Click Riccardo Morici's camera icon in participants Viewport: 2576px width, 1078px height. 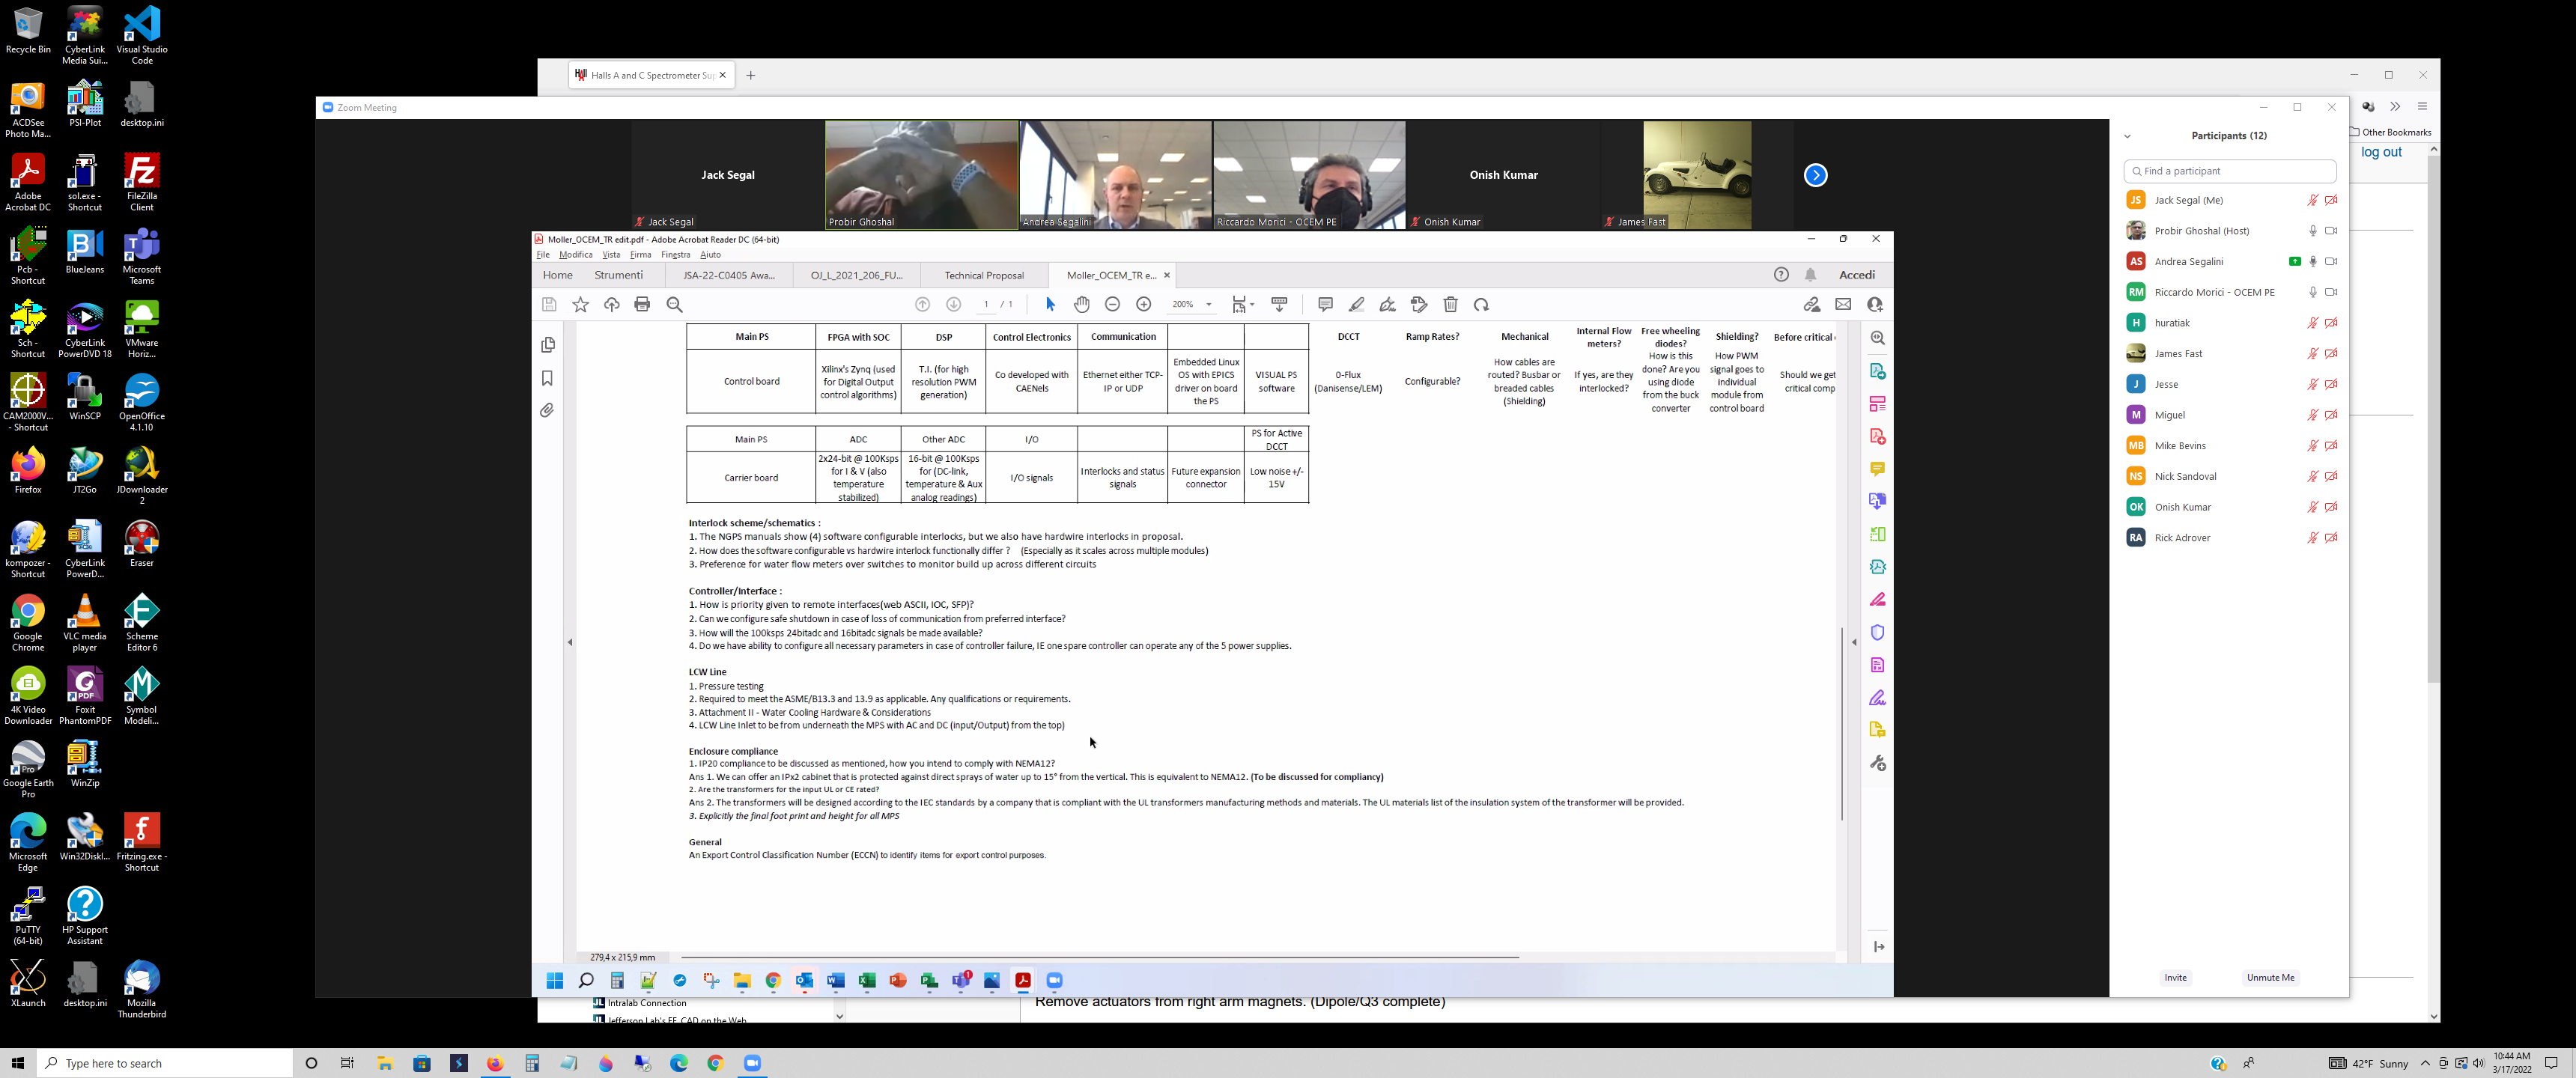pos(2331,292)
